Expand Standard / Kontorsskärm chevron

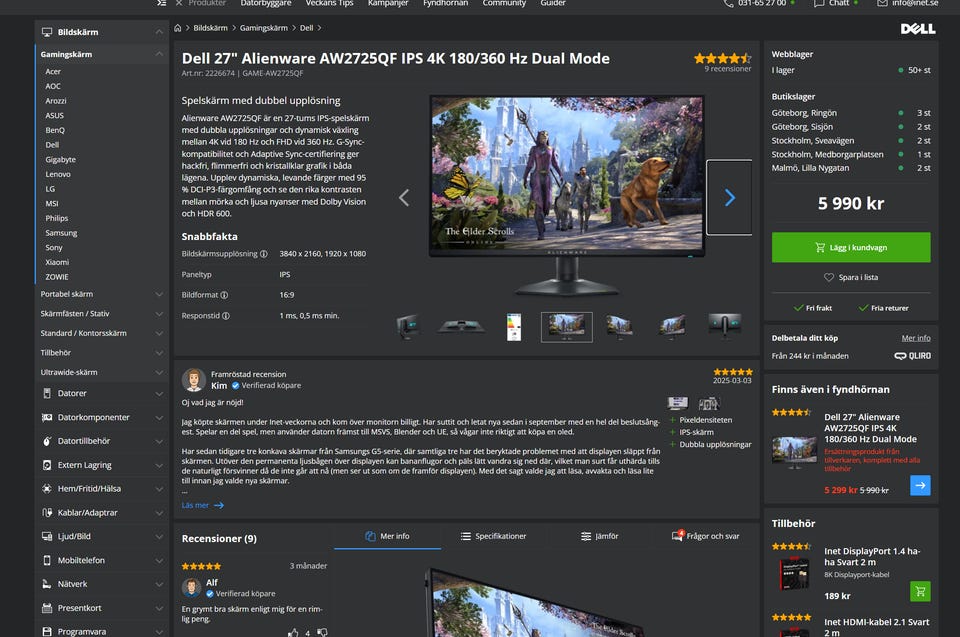coord(159,334)
